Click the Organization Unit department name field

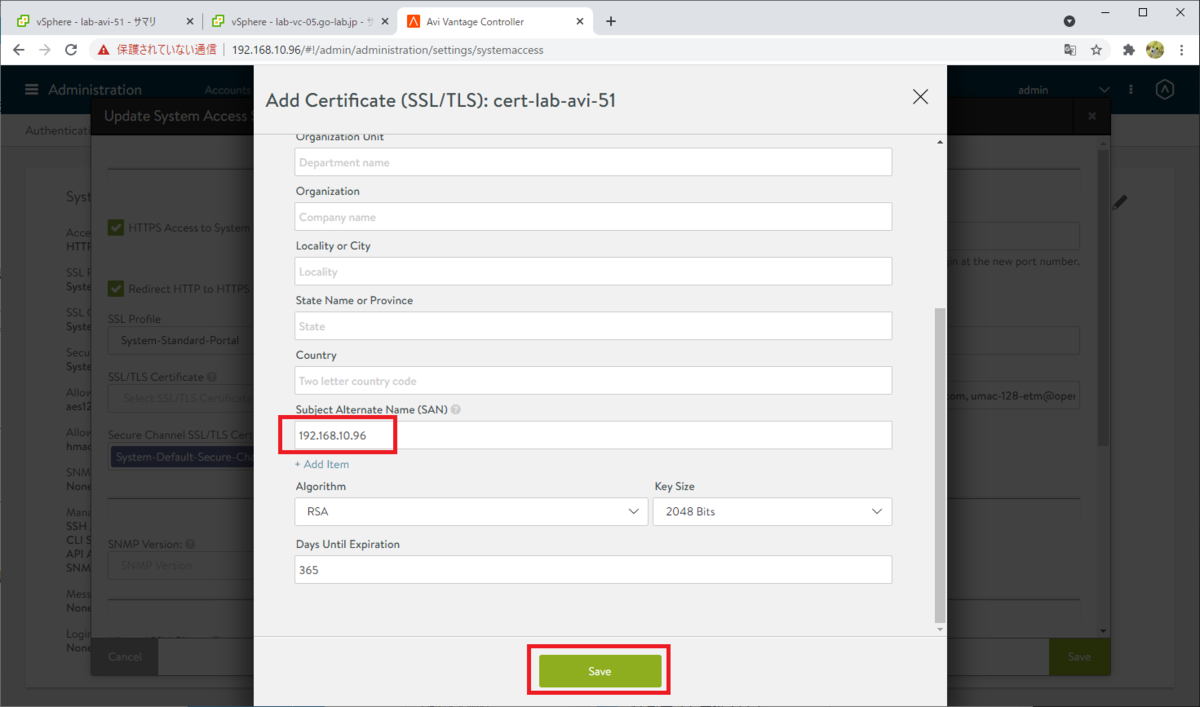[593, 162]
